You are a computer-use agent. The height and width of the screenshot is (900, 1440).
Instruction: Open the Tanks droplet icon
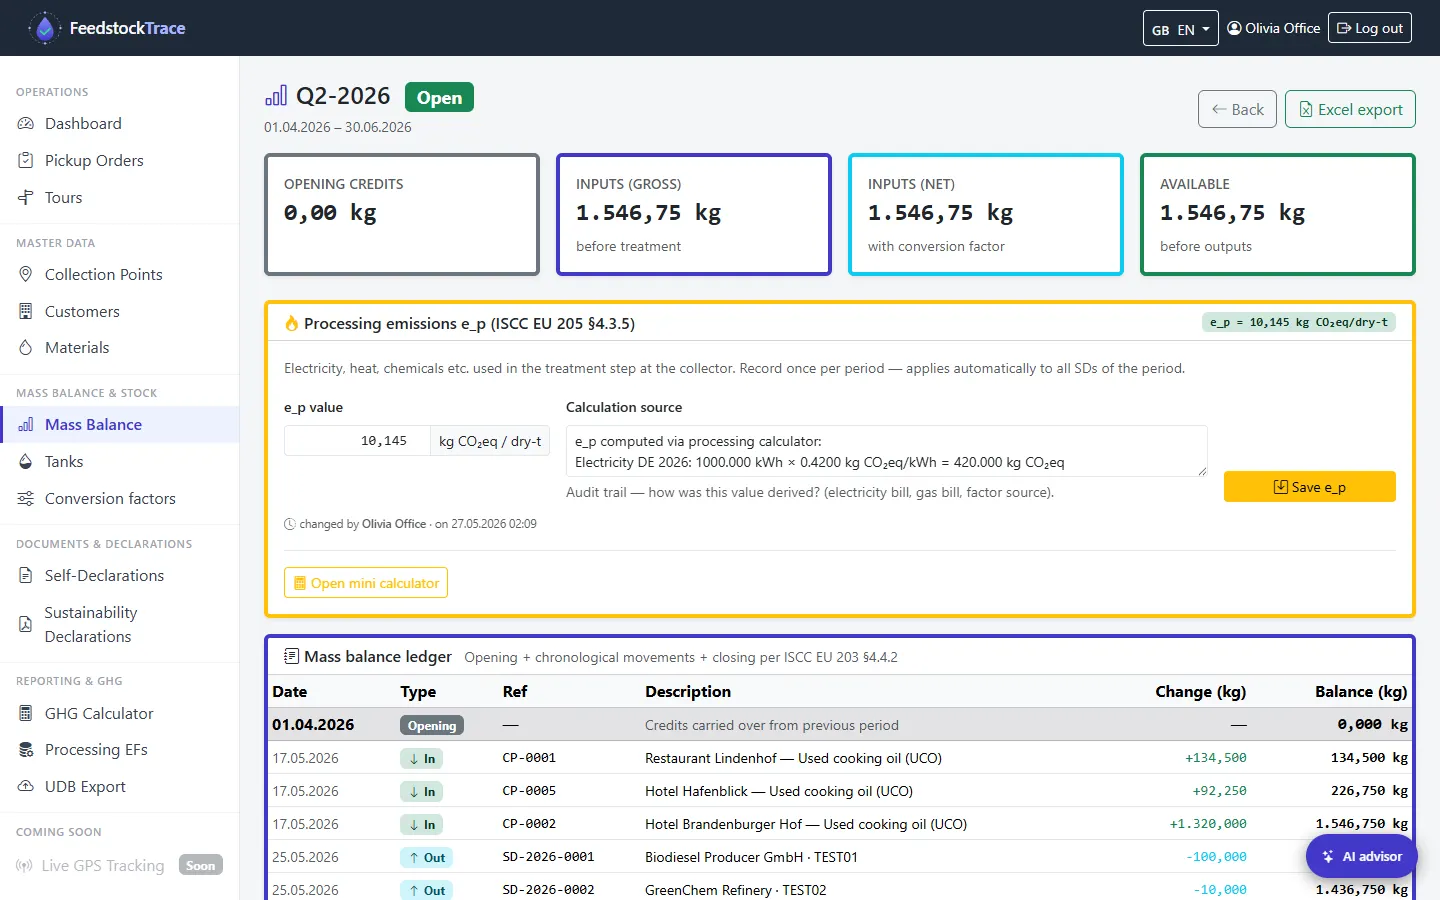[x=26, y=461]
